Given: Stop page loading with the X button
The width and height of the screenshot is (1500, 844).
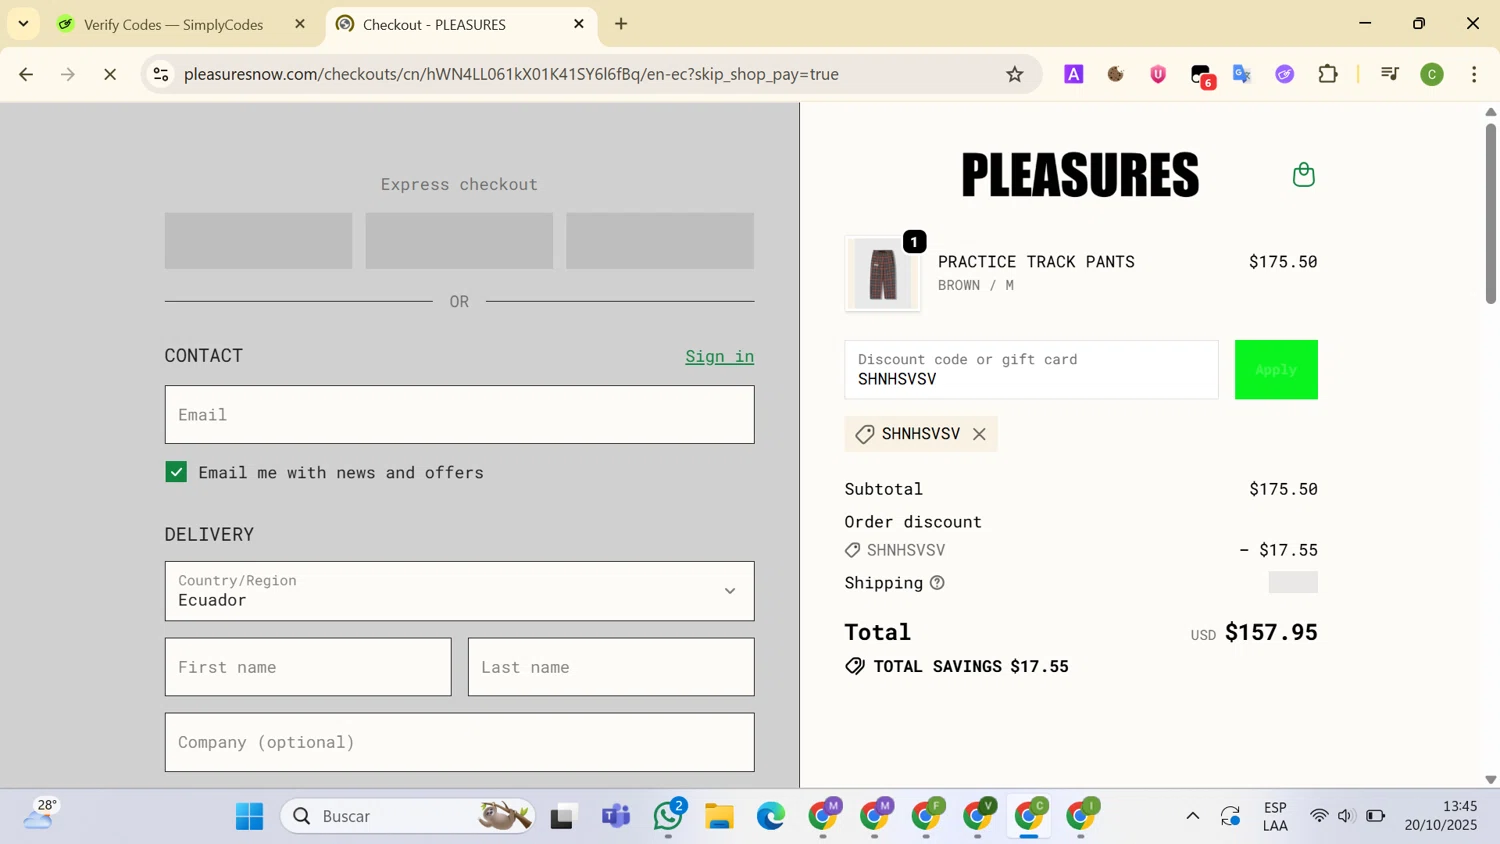Looking at the screenshot, I should pyautogui.click(x=110, y=74).
